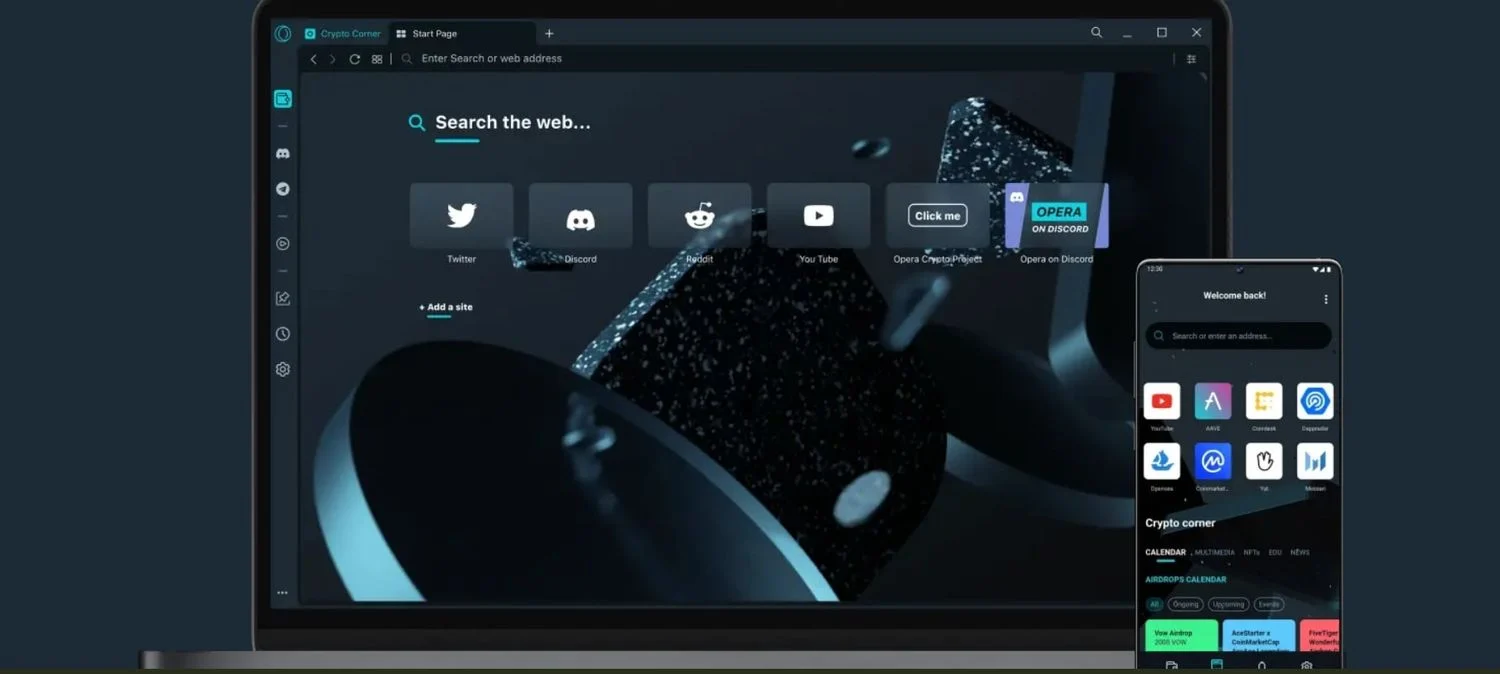Go forward with the forward arrow
The image size is (1500, 674).
pyautogui.click(x=333, y=59)
